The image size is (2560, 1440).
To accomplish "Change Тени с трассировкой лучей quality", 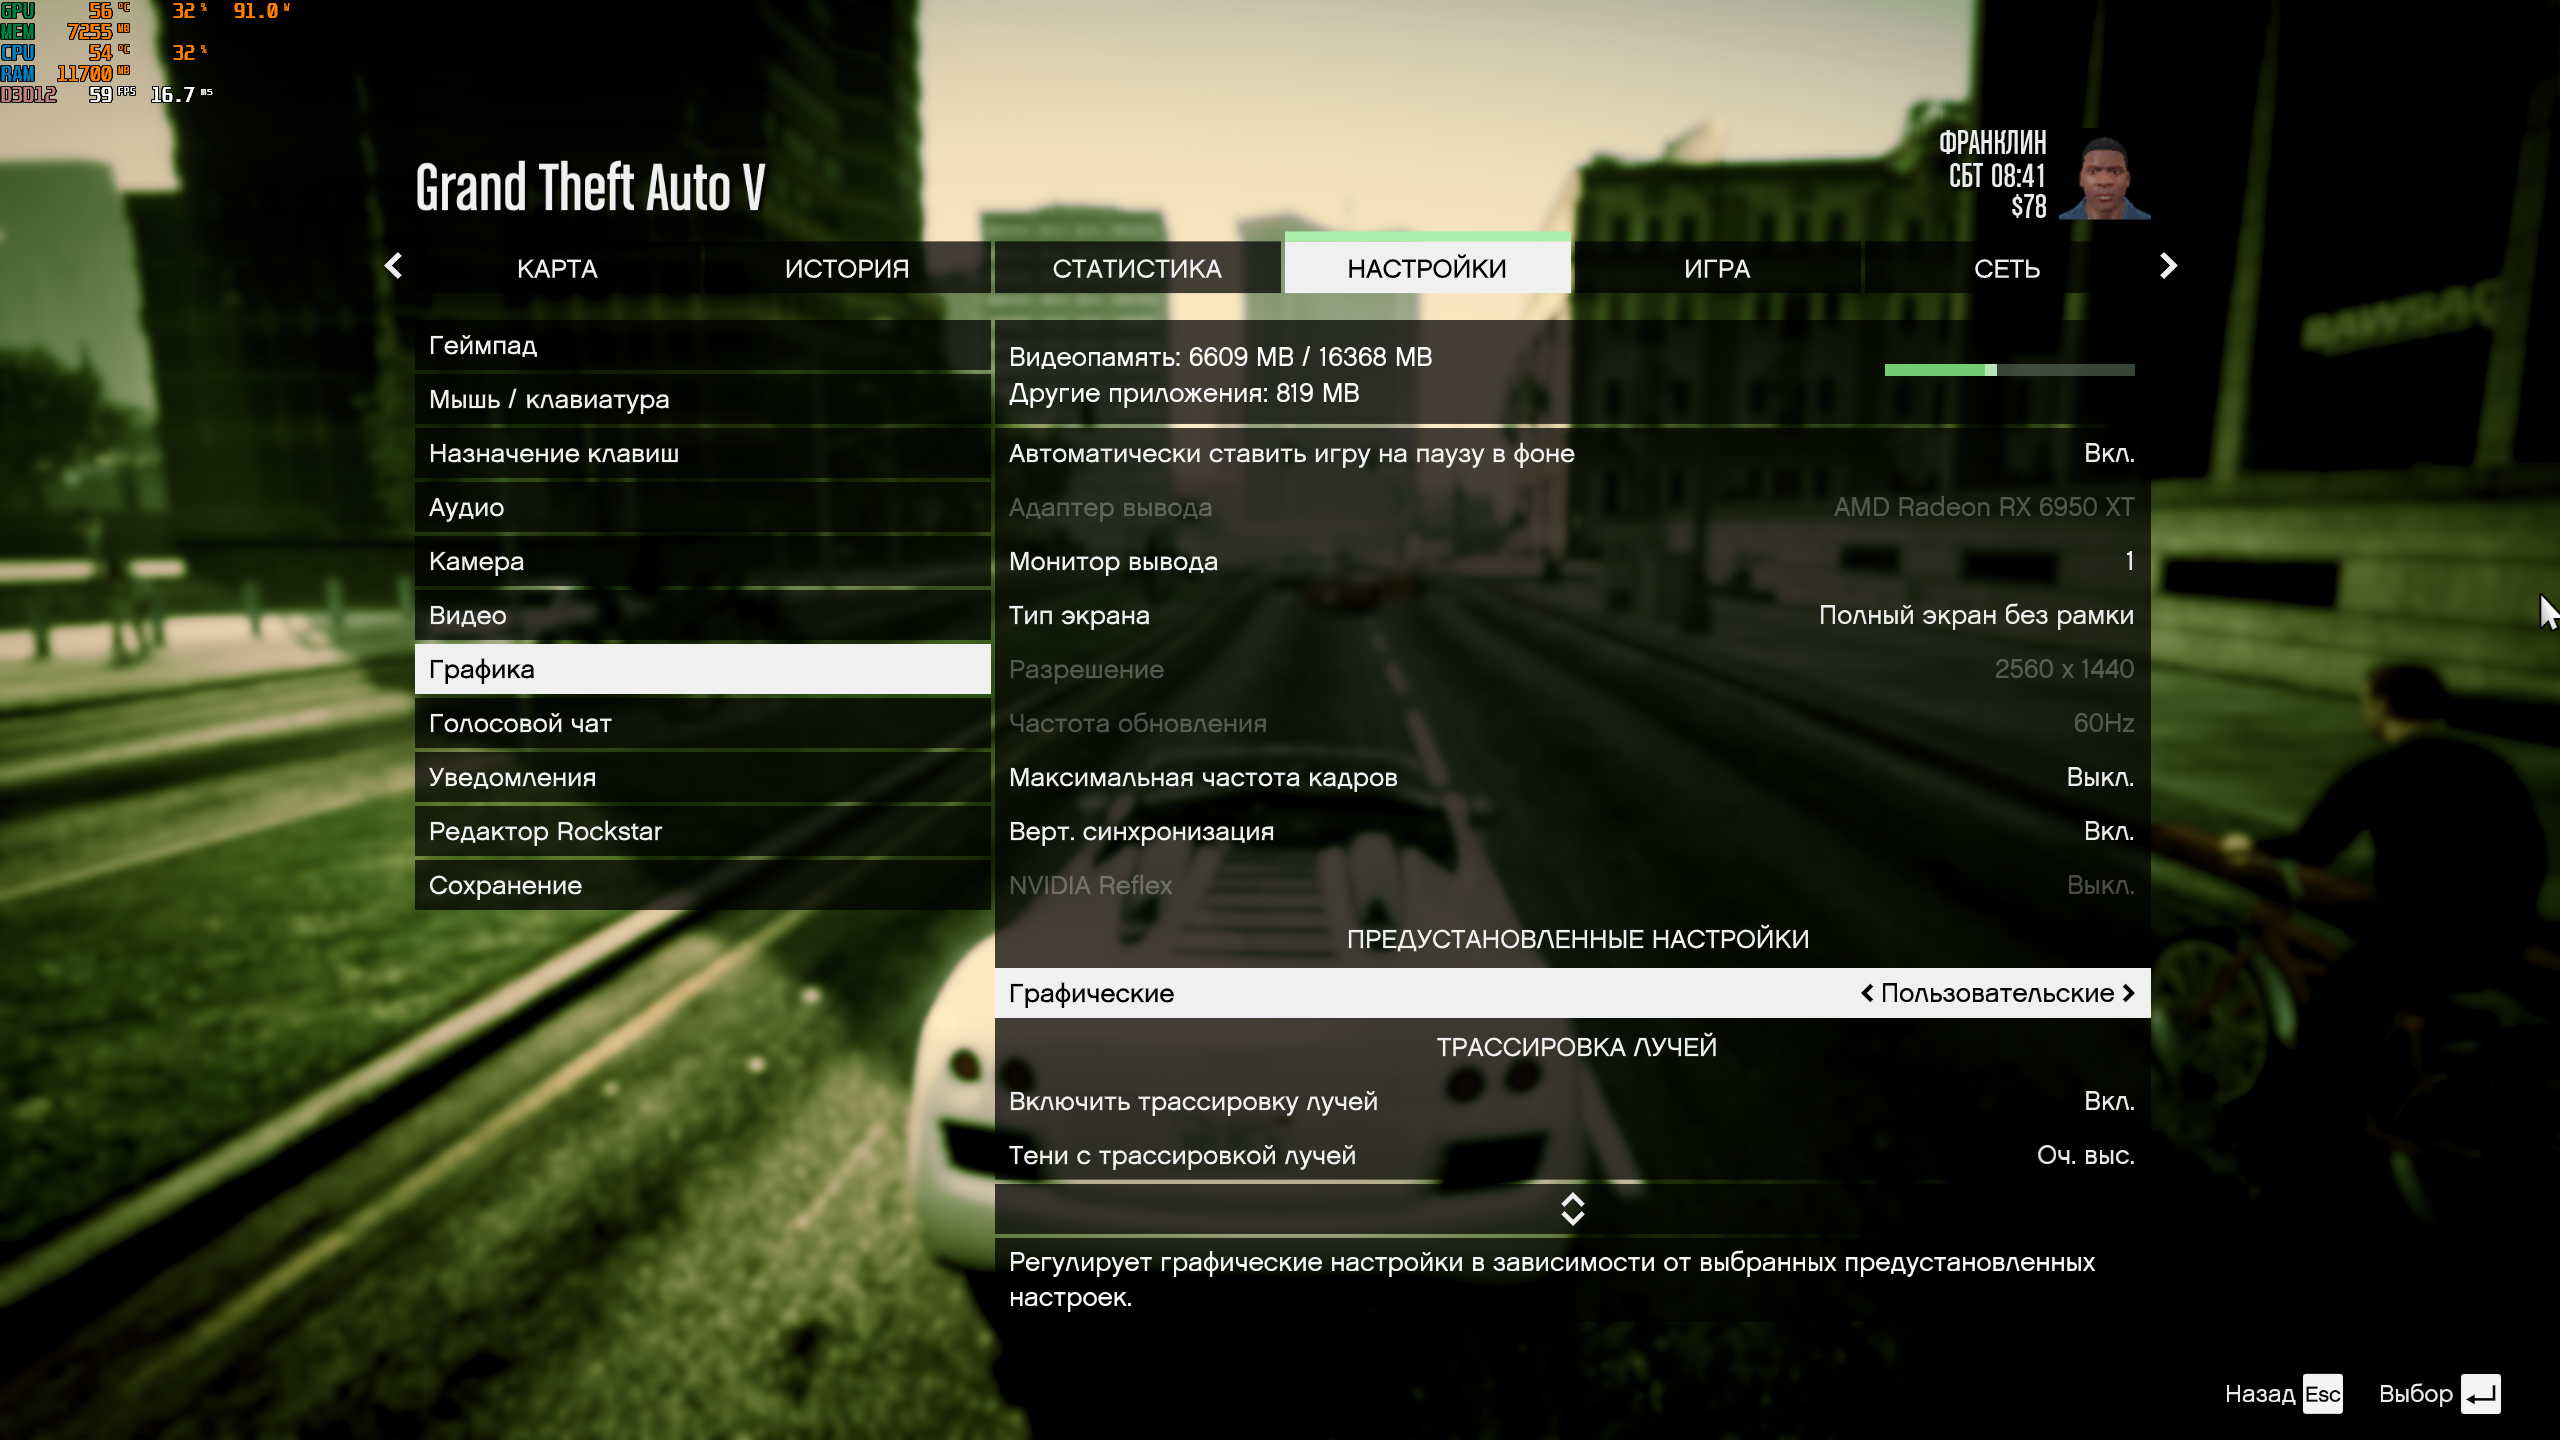I will [x=1573, y=1155].
